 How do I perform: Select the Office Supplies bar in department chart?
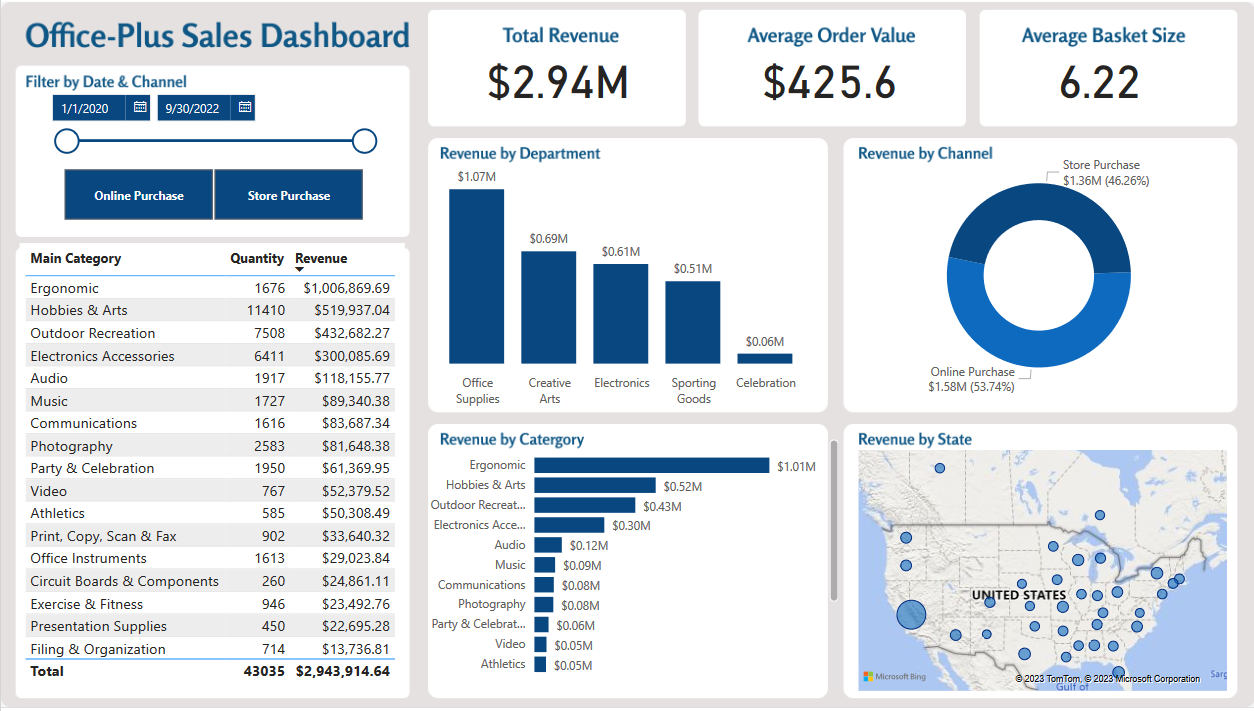click(x=477, y=276)
